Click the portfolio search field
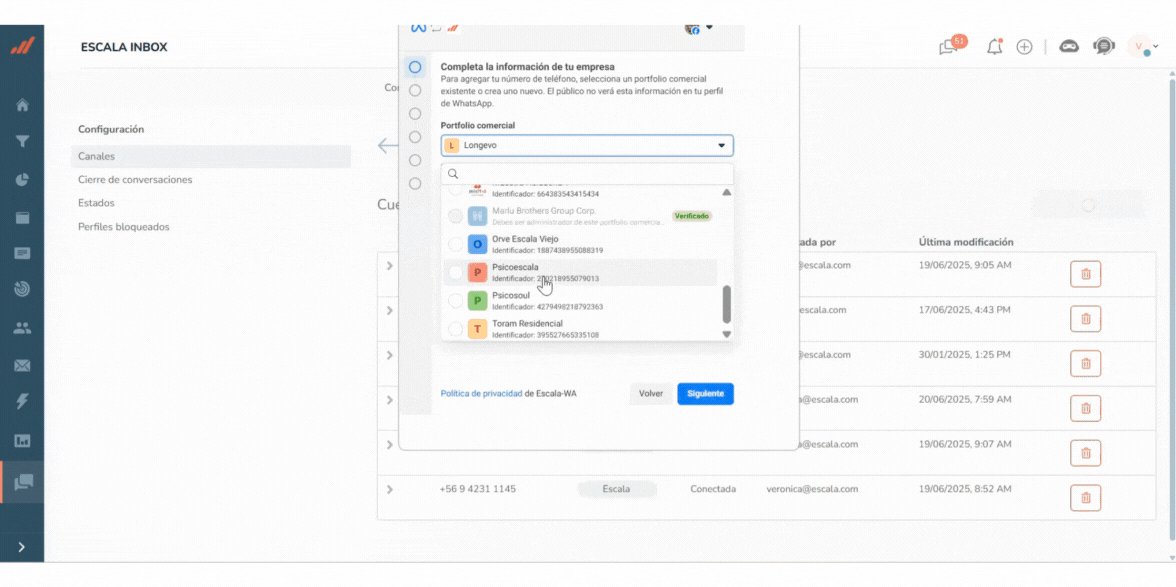 tap(587, 174)
